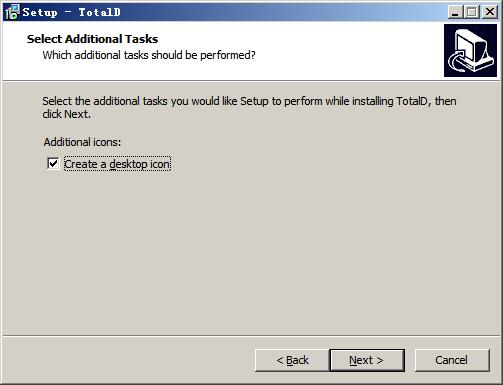Viewport: 503px width, 385px height.
Task: Click the 'Setup - TotalD' title bar text
Action: coord(72,12)
